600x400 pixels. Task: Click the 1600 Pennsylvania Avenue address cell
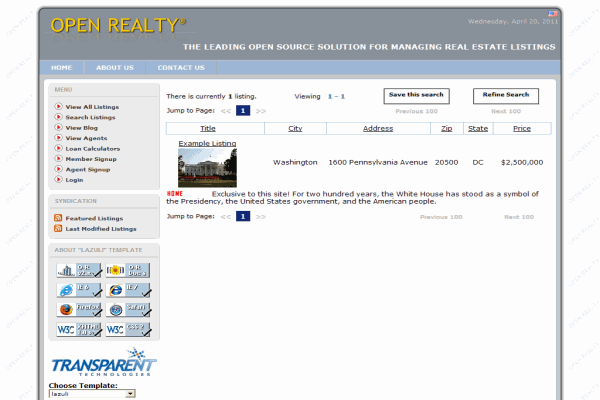(x=378, y=162)
